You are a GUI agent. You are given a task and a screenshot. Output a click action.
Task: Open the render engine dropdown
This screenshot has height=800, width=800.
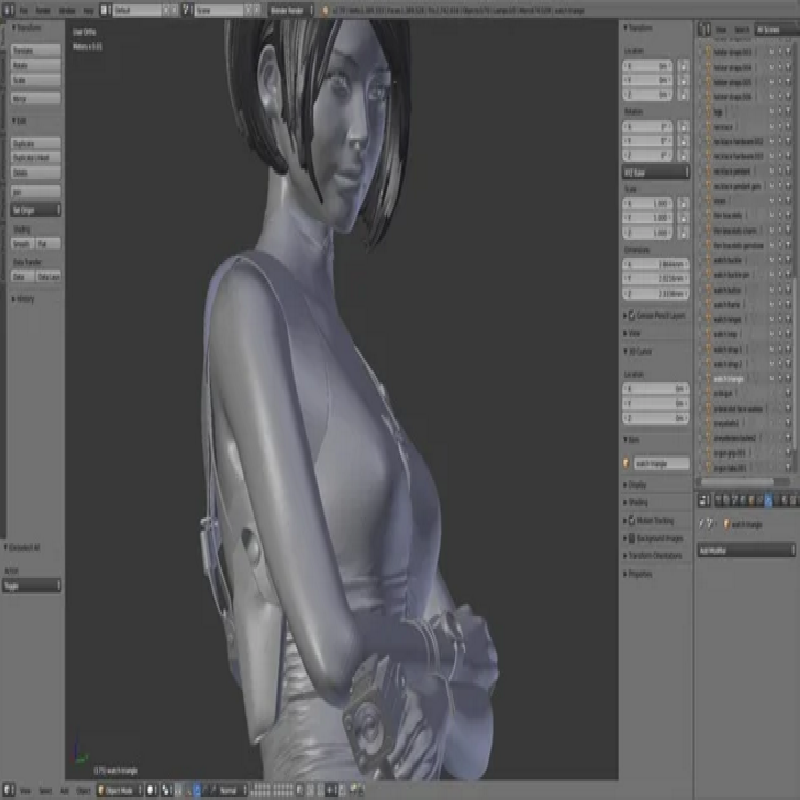pos(290,10)
